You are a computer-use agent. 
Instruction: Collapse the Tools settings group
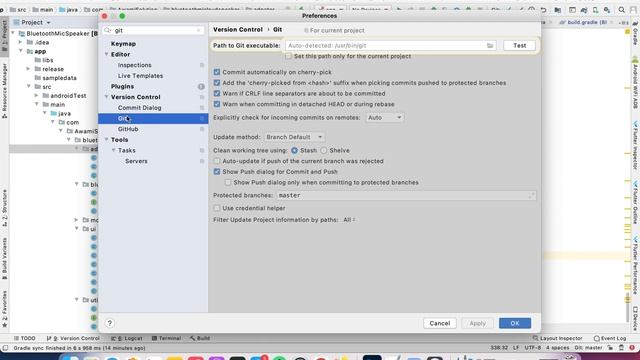[x=106, y=140]
